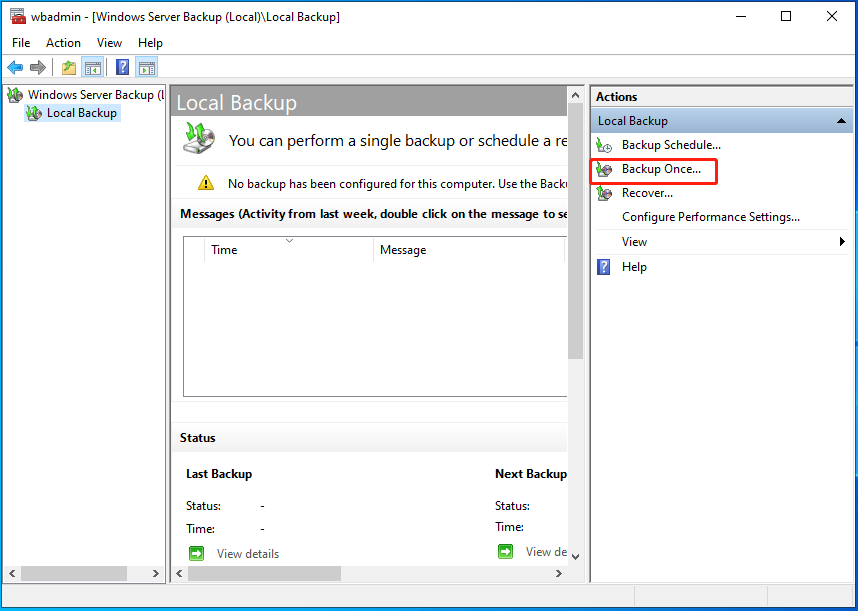This screenshot has height=611, width=858.
Task: Click the Forward navigation arrow
Action: pyautogui.click(x=38, y=67)
